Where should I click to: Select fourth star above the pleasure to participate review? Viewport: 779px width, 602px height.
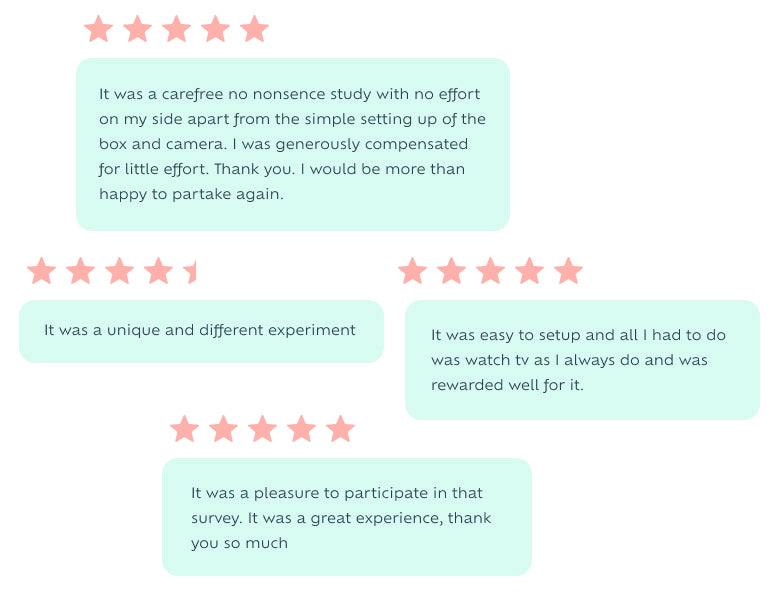coord(301,429)
